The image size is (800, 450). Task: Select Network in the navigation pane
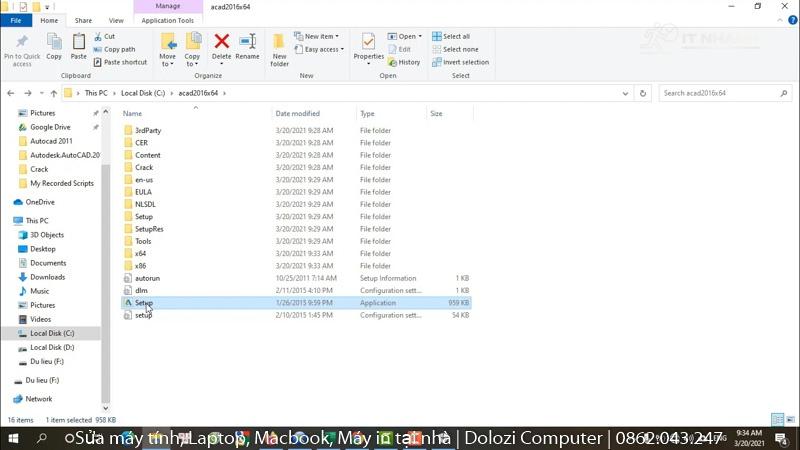point(39,399)
